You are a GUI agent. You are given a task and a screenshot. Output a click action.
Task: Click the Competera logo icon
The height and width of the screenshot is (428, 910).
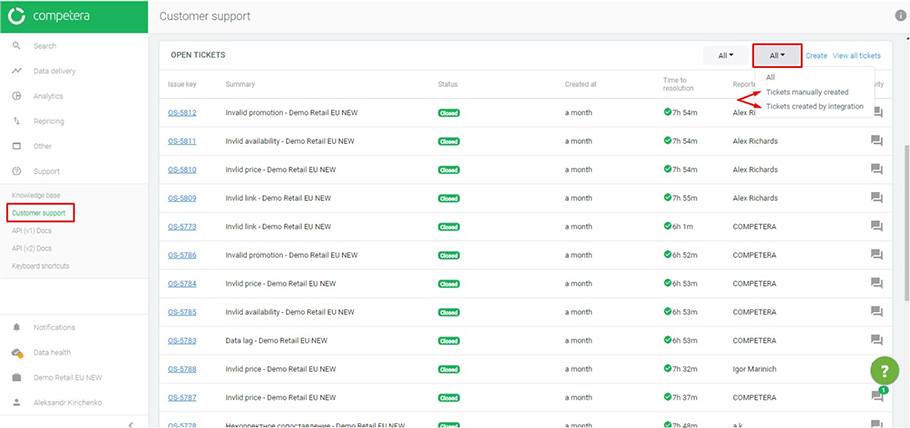pyautogui.click(x=17, y=16)
